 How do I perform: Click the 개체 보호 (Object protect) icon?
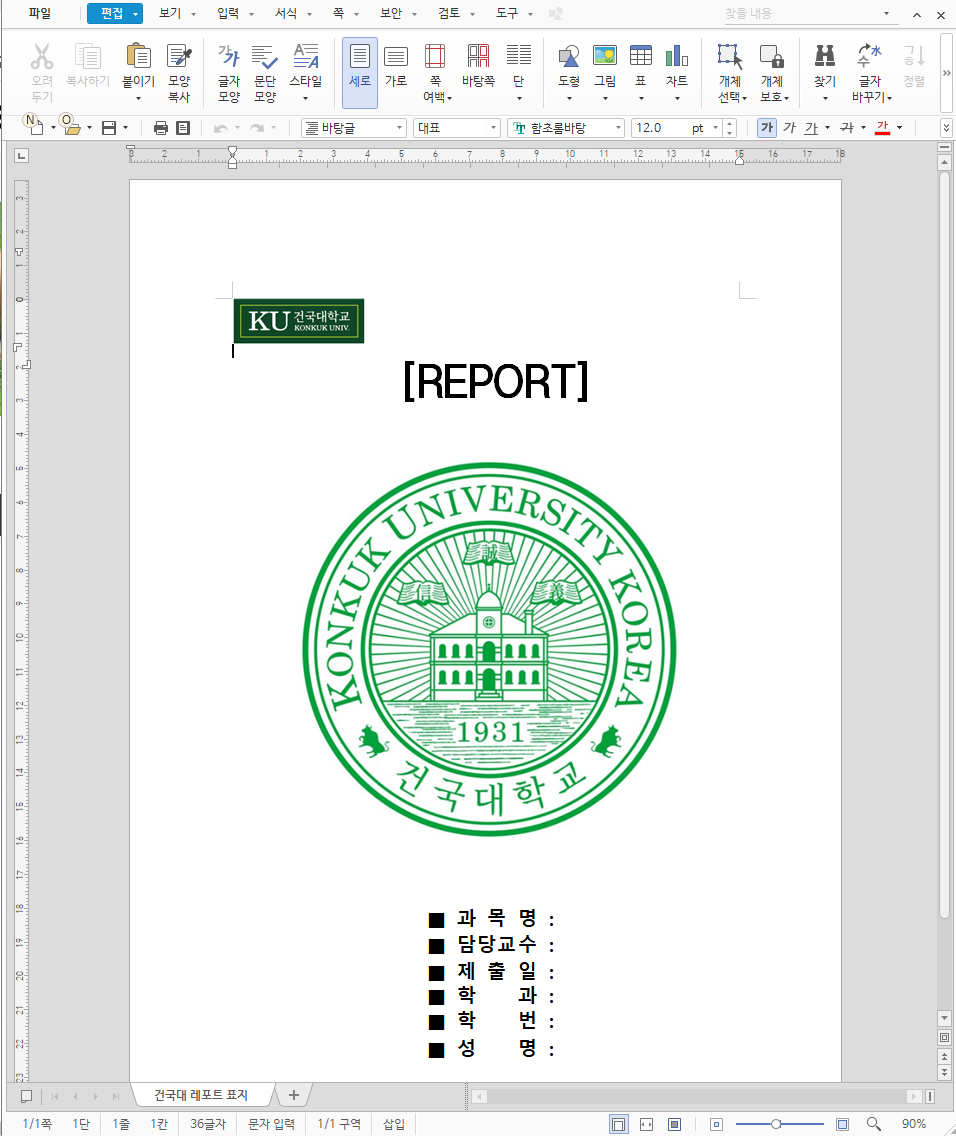click(x=772, y=57)
